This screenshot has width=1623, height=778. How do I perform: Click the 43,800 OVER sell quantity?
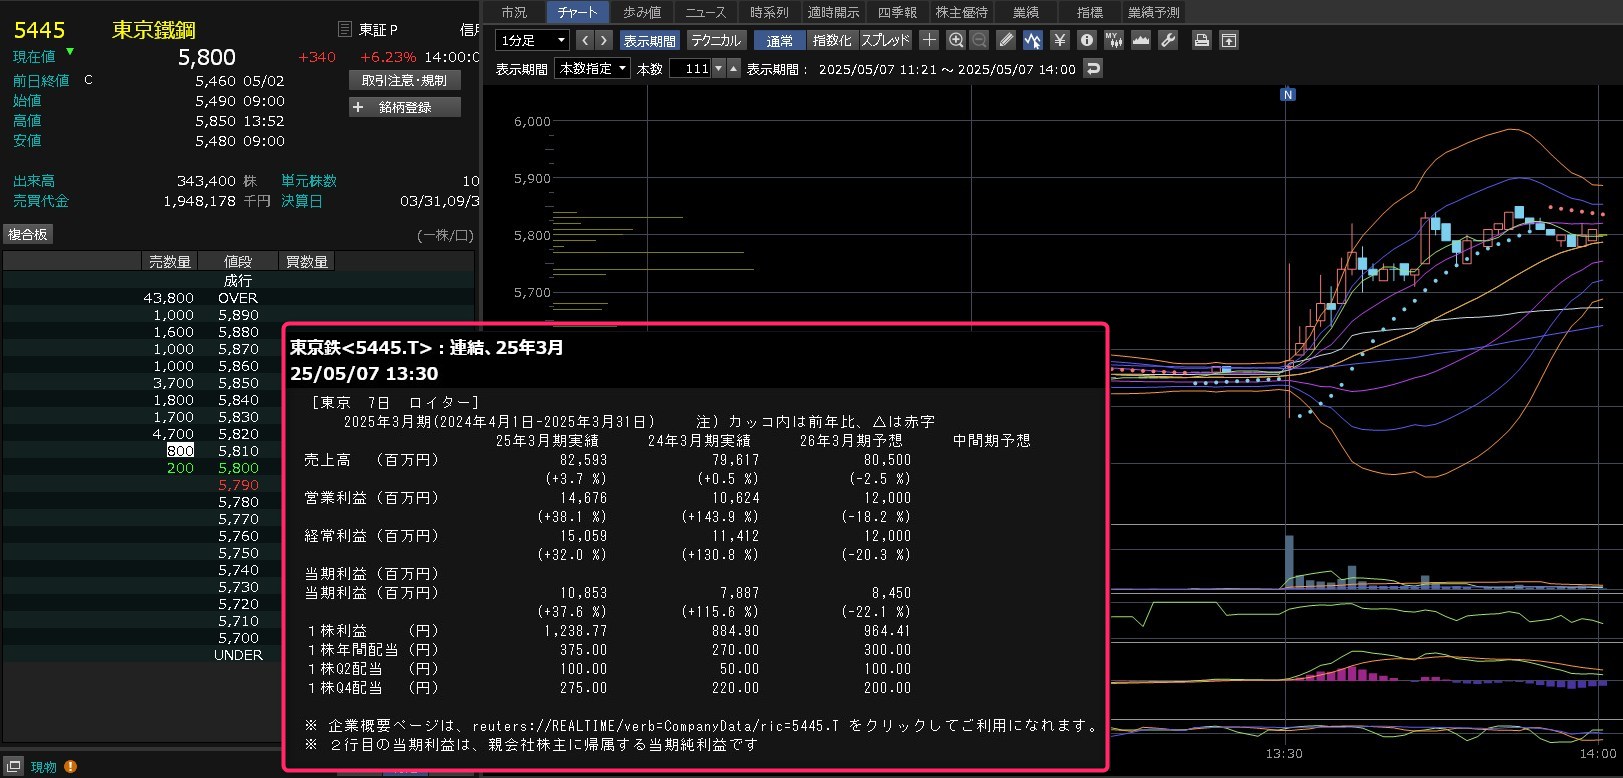point(169,298)
